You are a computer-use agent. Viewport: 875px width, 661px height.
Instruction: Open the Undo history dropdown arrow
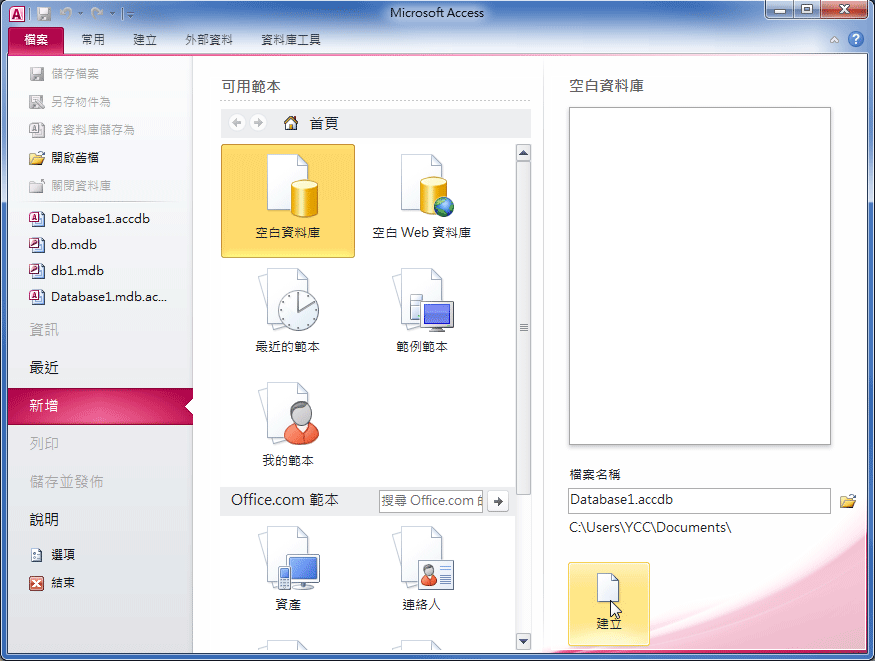(80, 13)
